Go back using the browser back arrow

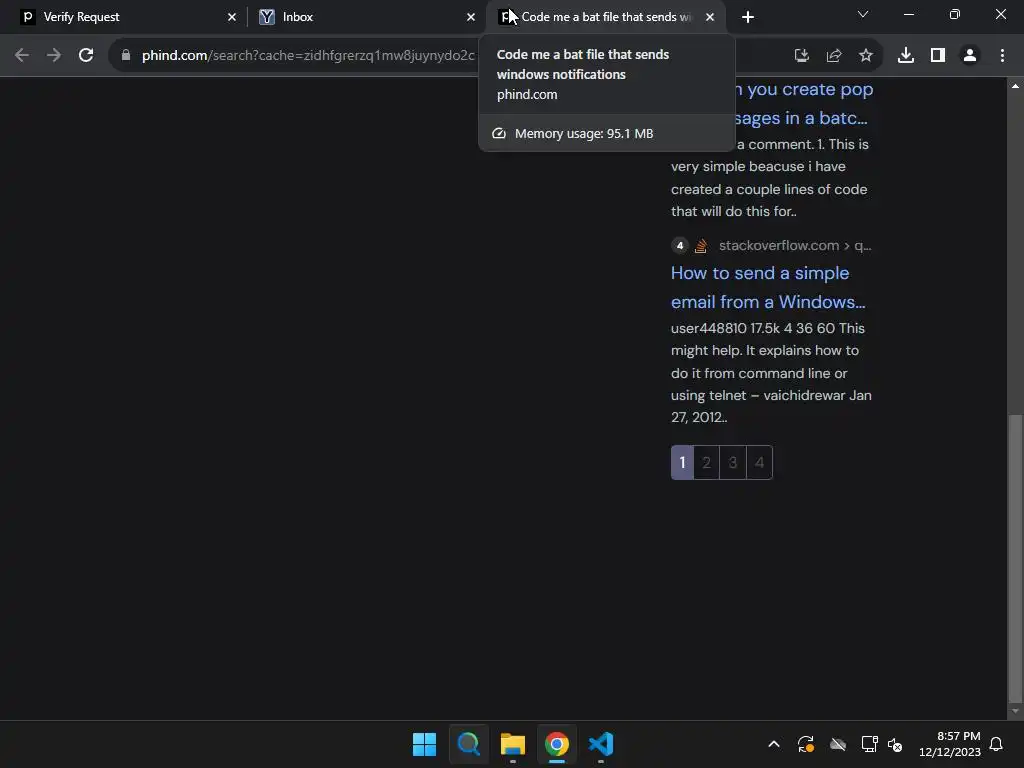(22, 56)
